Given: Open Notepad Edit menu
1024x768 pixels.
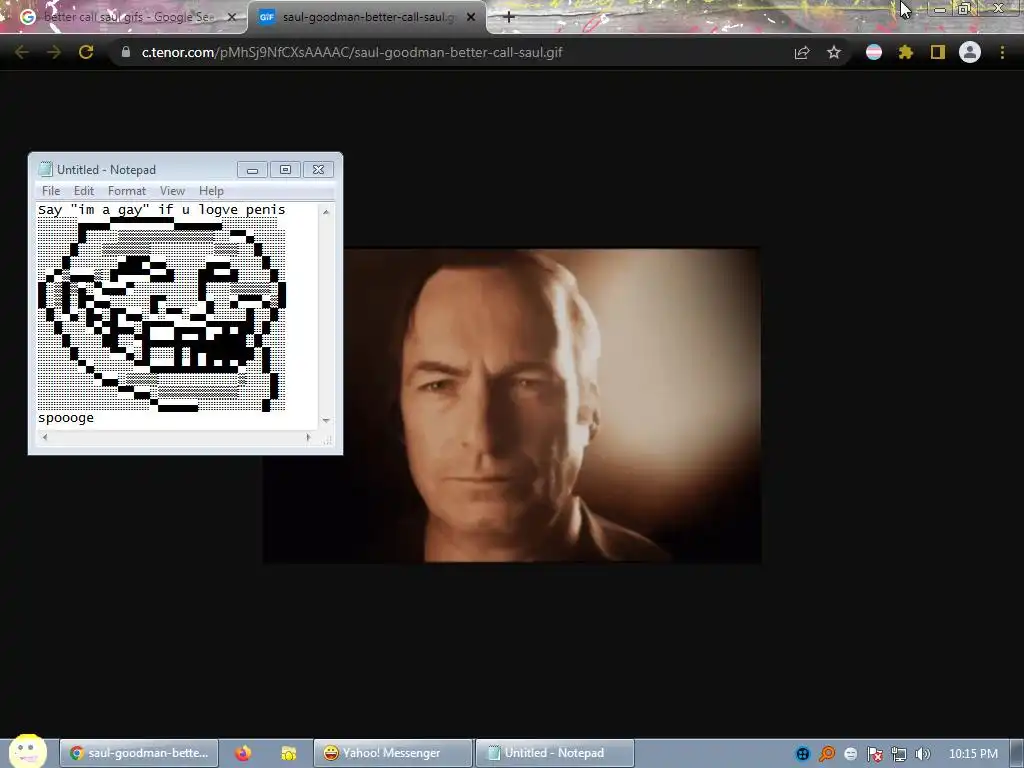Looking at the screenshot, I should pyautogui.click(x=84, y=191).
